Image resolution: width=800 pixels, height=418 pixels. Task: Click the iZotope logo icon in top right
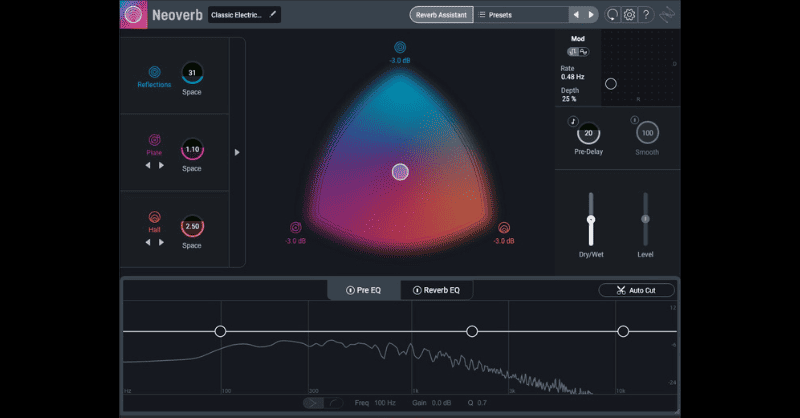(x=667, y=15)
